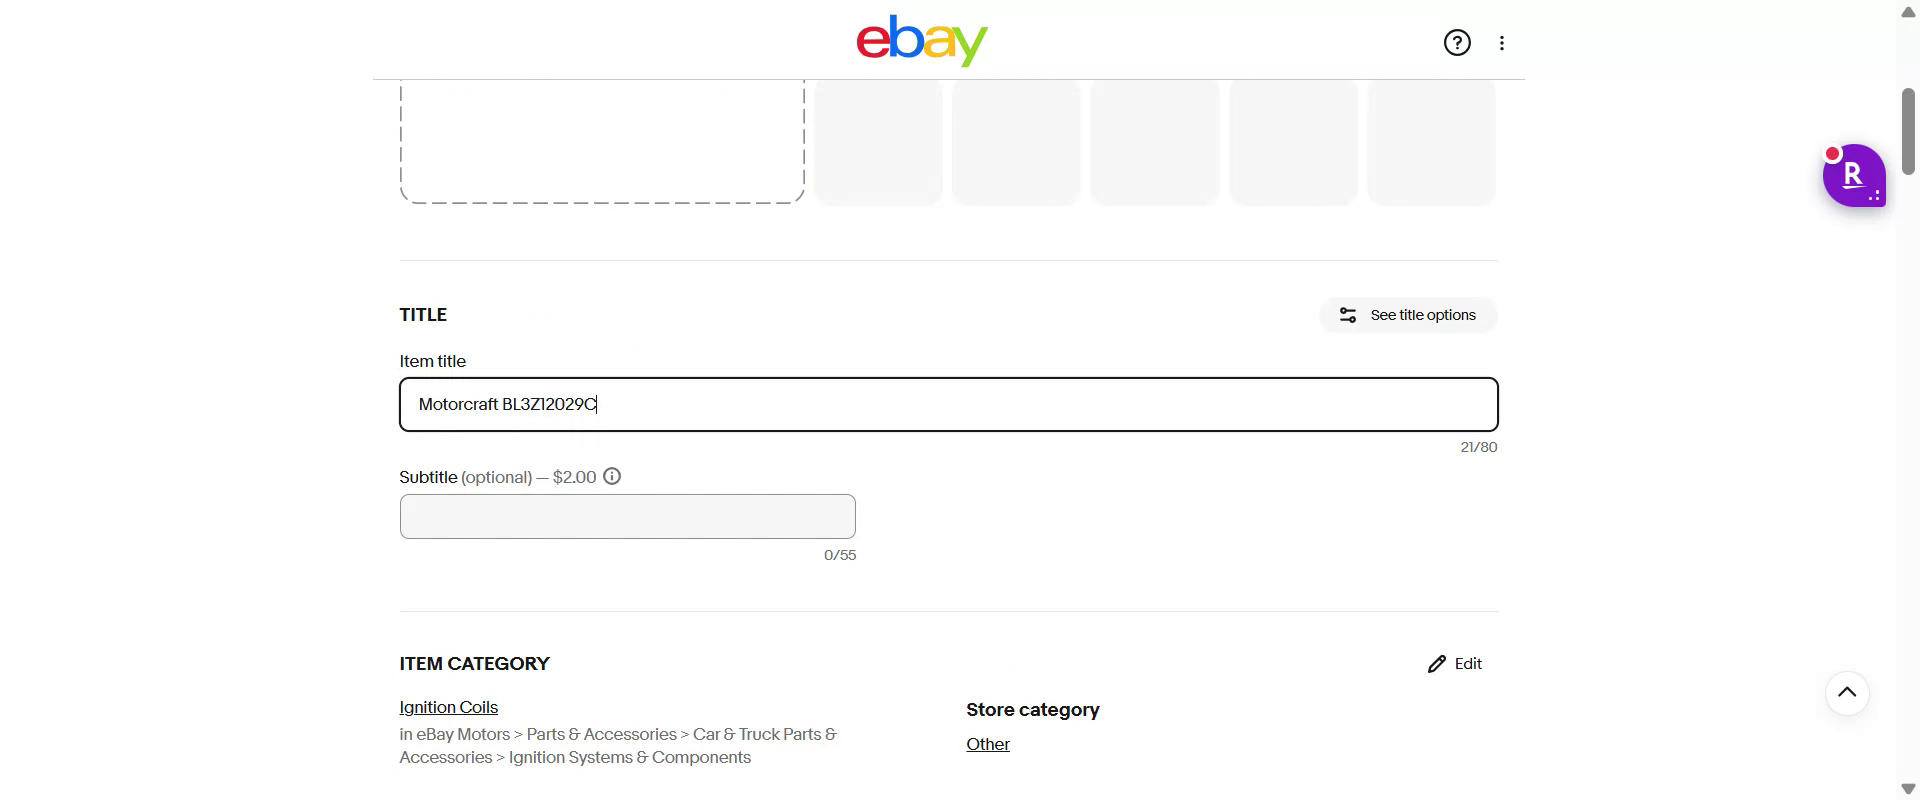The image size is (1920, 800).
Task: Click the scrollbar up arrow
Action: (x=1908, y=12)
